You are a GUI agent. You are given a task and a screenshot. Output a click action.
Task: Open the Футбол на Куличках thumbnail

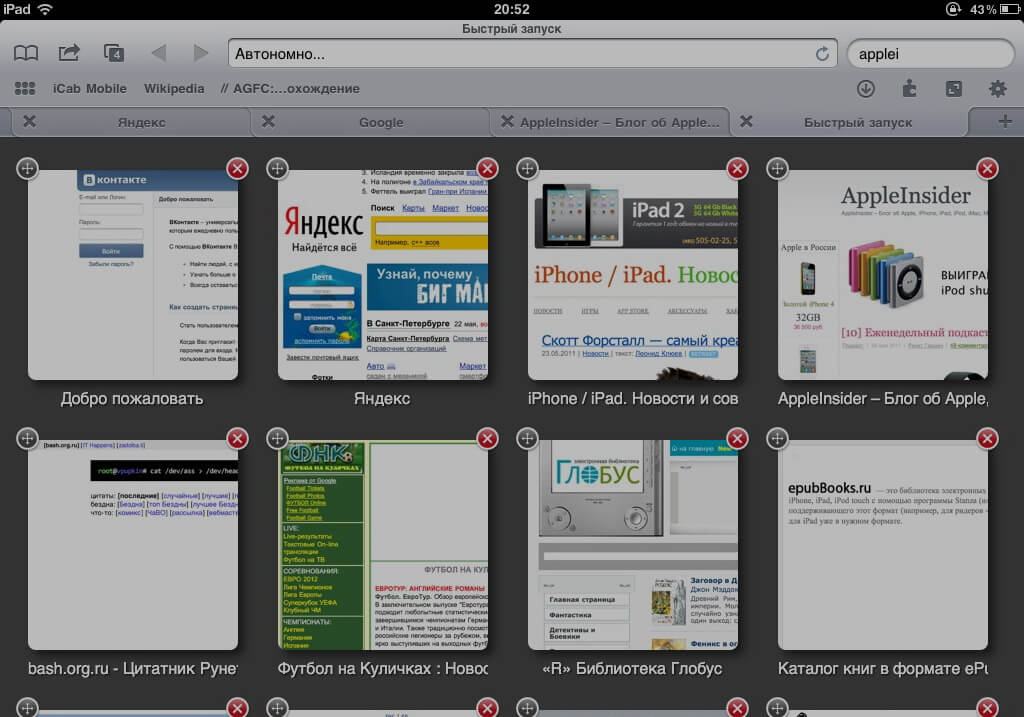point(383,545)
